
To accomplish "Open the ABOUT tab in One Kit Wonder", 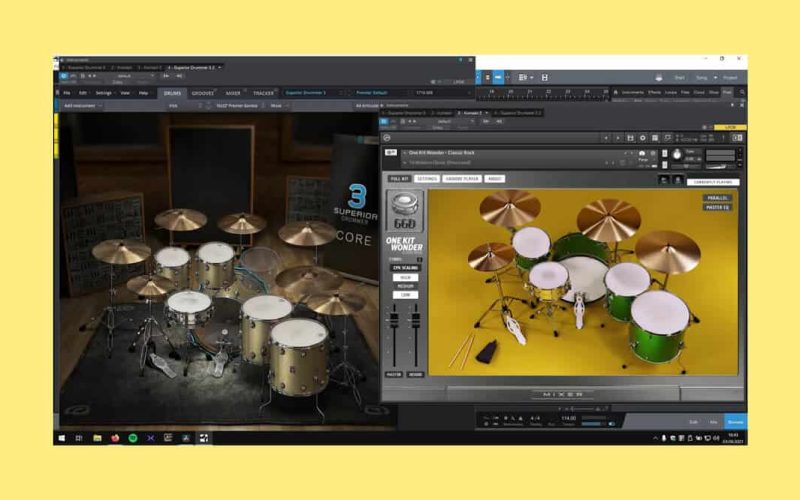I will [x=494, y=179].
